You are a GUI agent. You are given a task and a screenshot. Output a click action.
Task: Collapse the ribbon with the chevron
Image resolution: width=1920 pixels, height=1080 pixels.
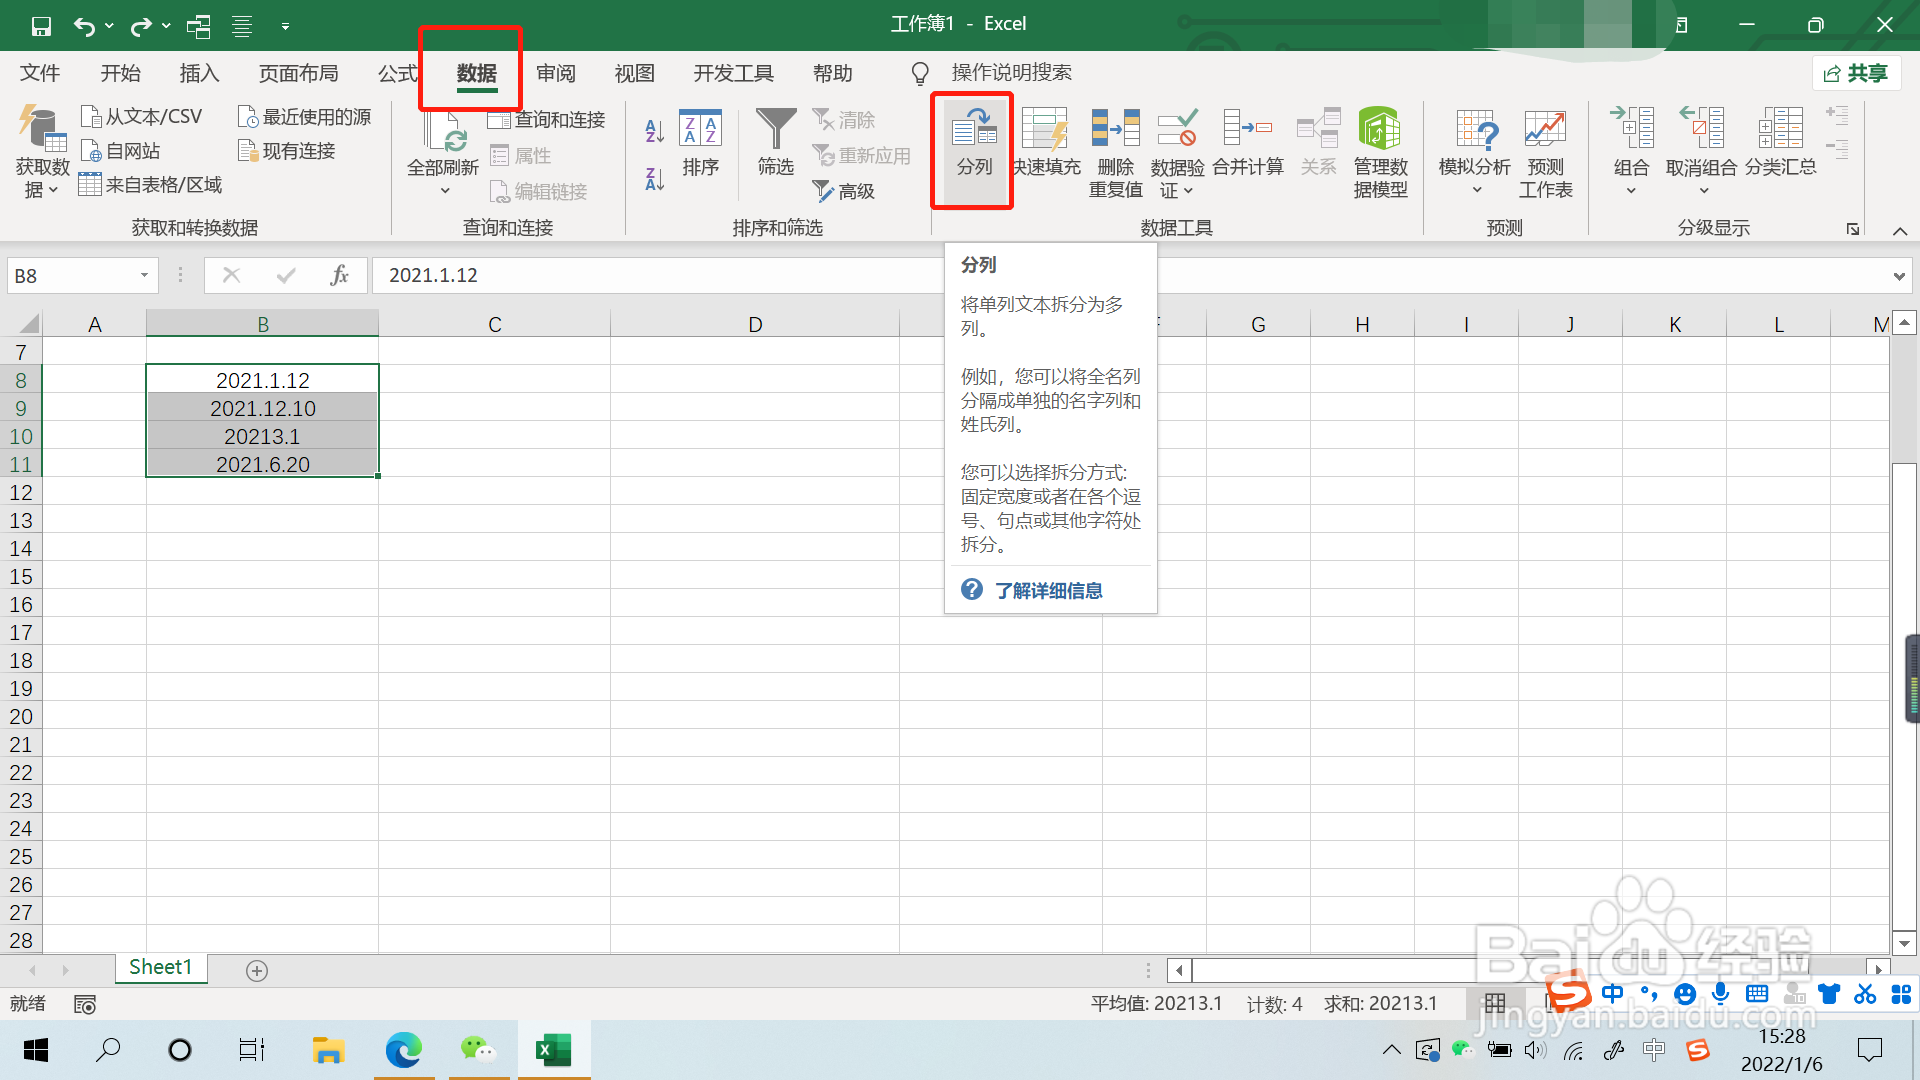1900,231
